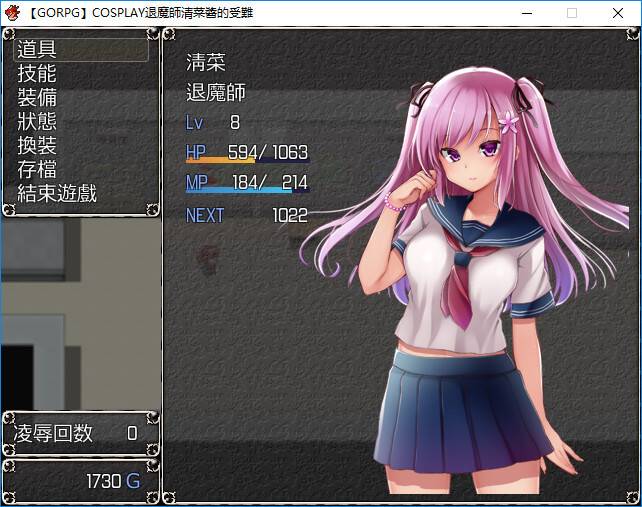Open the 技能 skills menu

(37, 74)
